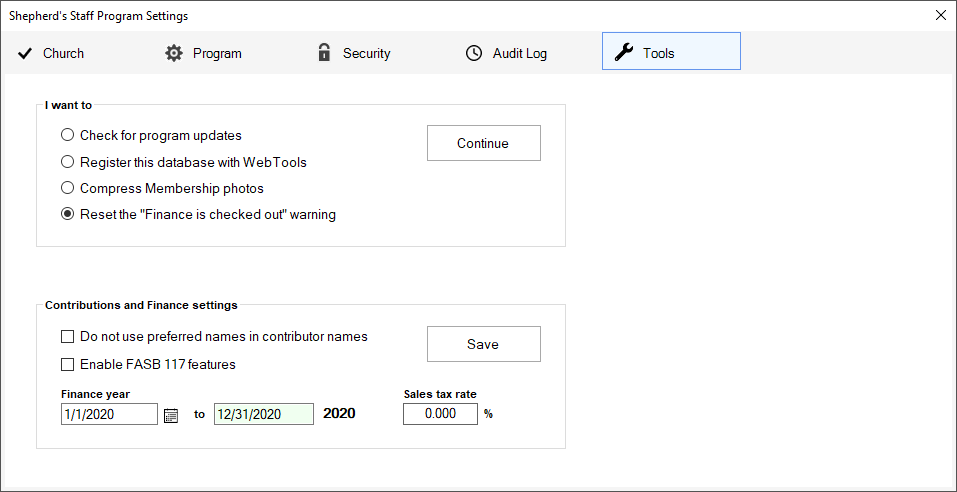Open the Finance year calendar picker
Screen dimensions: 957x492
[x=171, y=415]
